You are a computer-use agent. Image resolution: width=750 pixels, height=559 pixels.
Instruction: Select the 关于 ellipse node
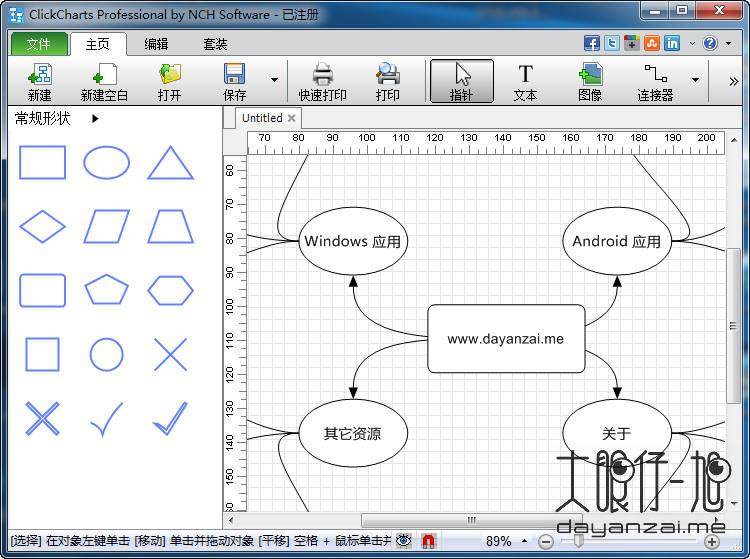tap(617, 433)
